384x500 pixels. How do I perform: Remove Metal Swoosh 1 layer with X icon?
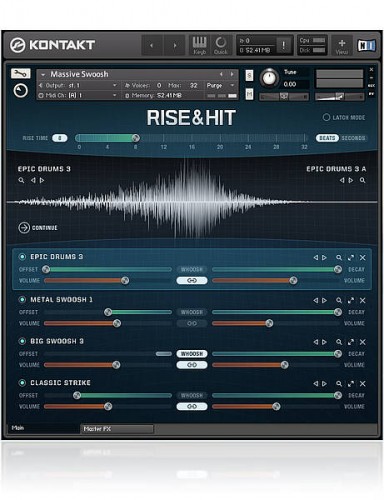click(x=363, y=300)
